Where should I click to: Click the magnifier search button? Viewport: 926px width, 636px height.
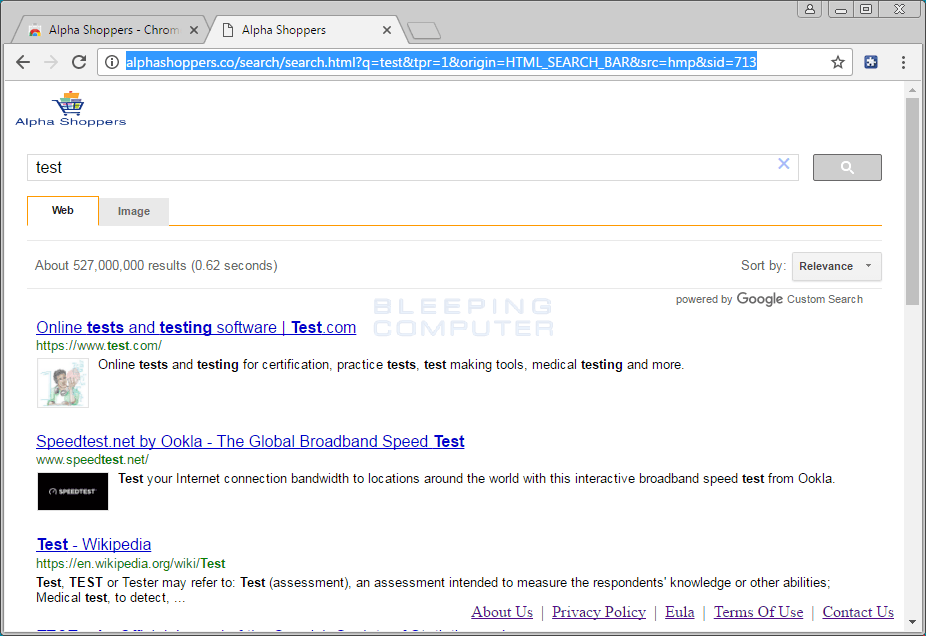pos(847,168)
